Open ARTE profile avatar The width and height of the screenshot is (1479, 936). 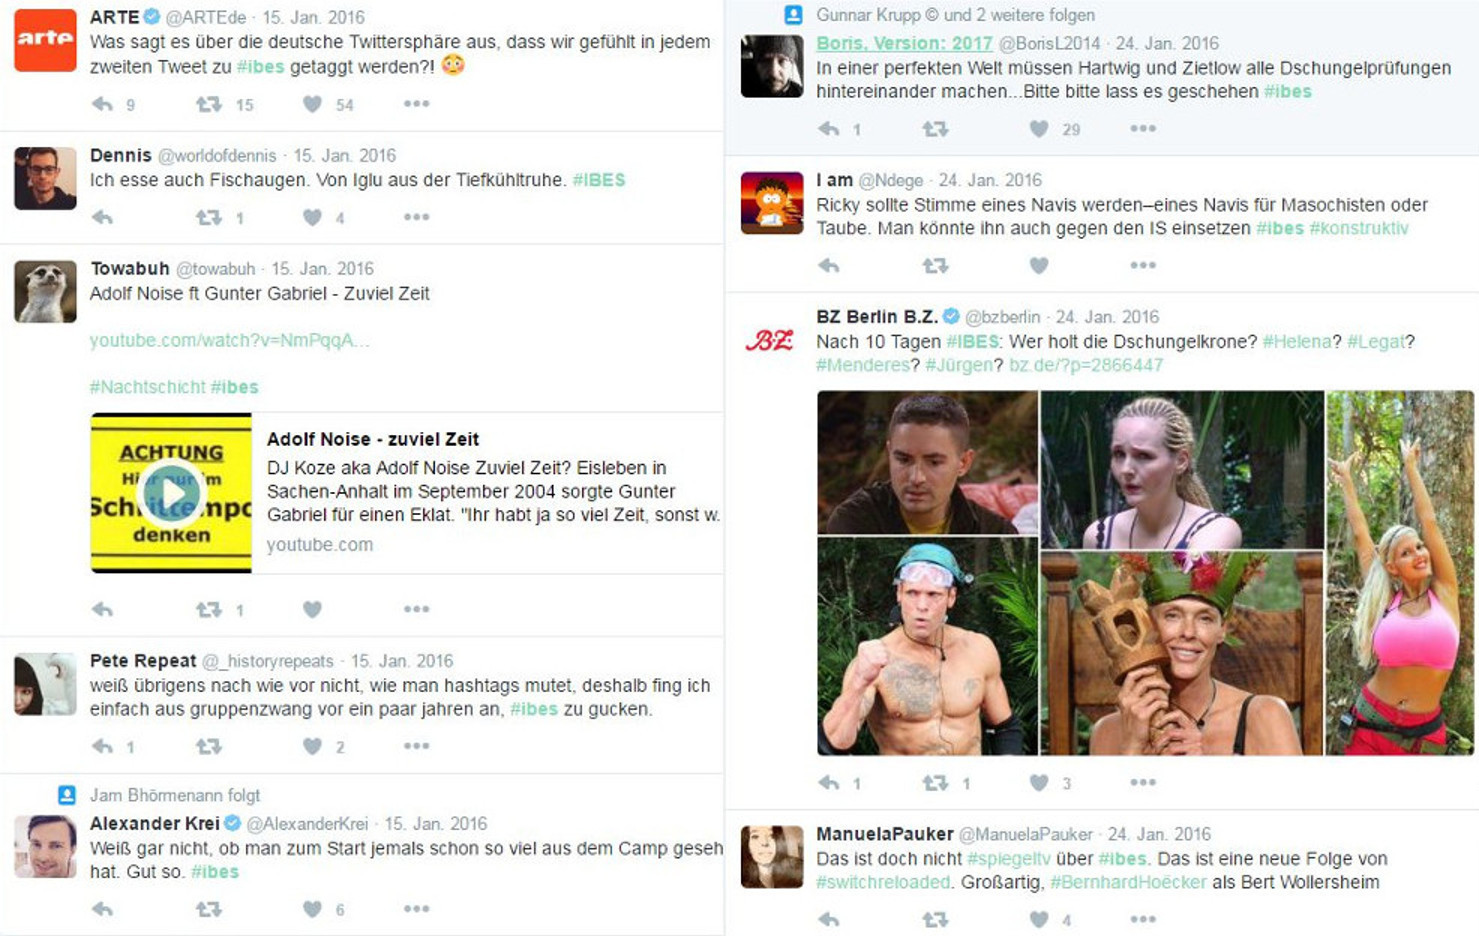(x=45, y=40)
